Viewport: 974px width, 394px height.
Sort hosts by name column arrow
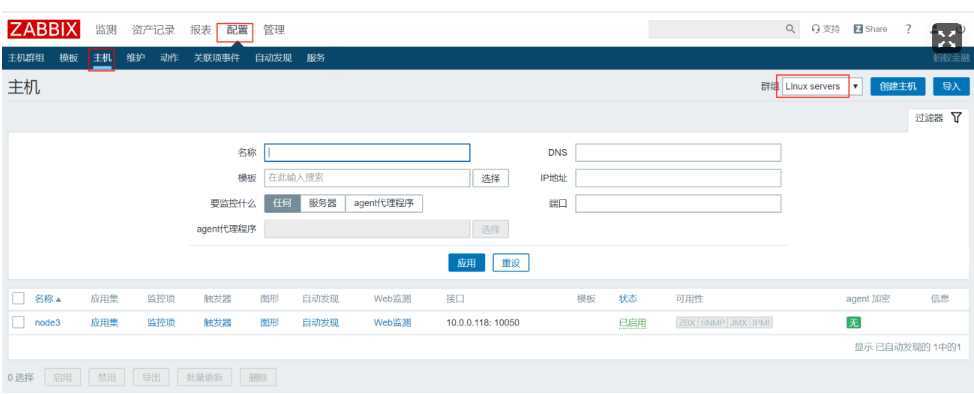tap(58, 300)
